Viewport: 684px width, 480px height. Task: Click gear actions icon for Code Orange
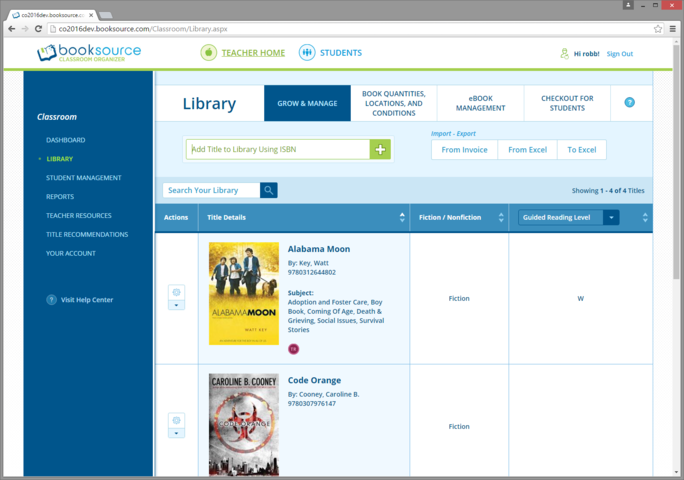click(176, 420)
